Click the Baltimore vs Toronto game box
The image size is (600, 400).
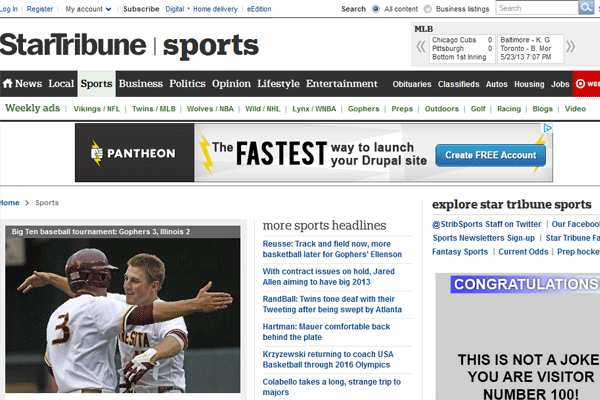[530, 49]
